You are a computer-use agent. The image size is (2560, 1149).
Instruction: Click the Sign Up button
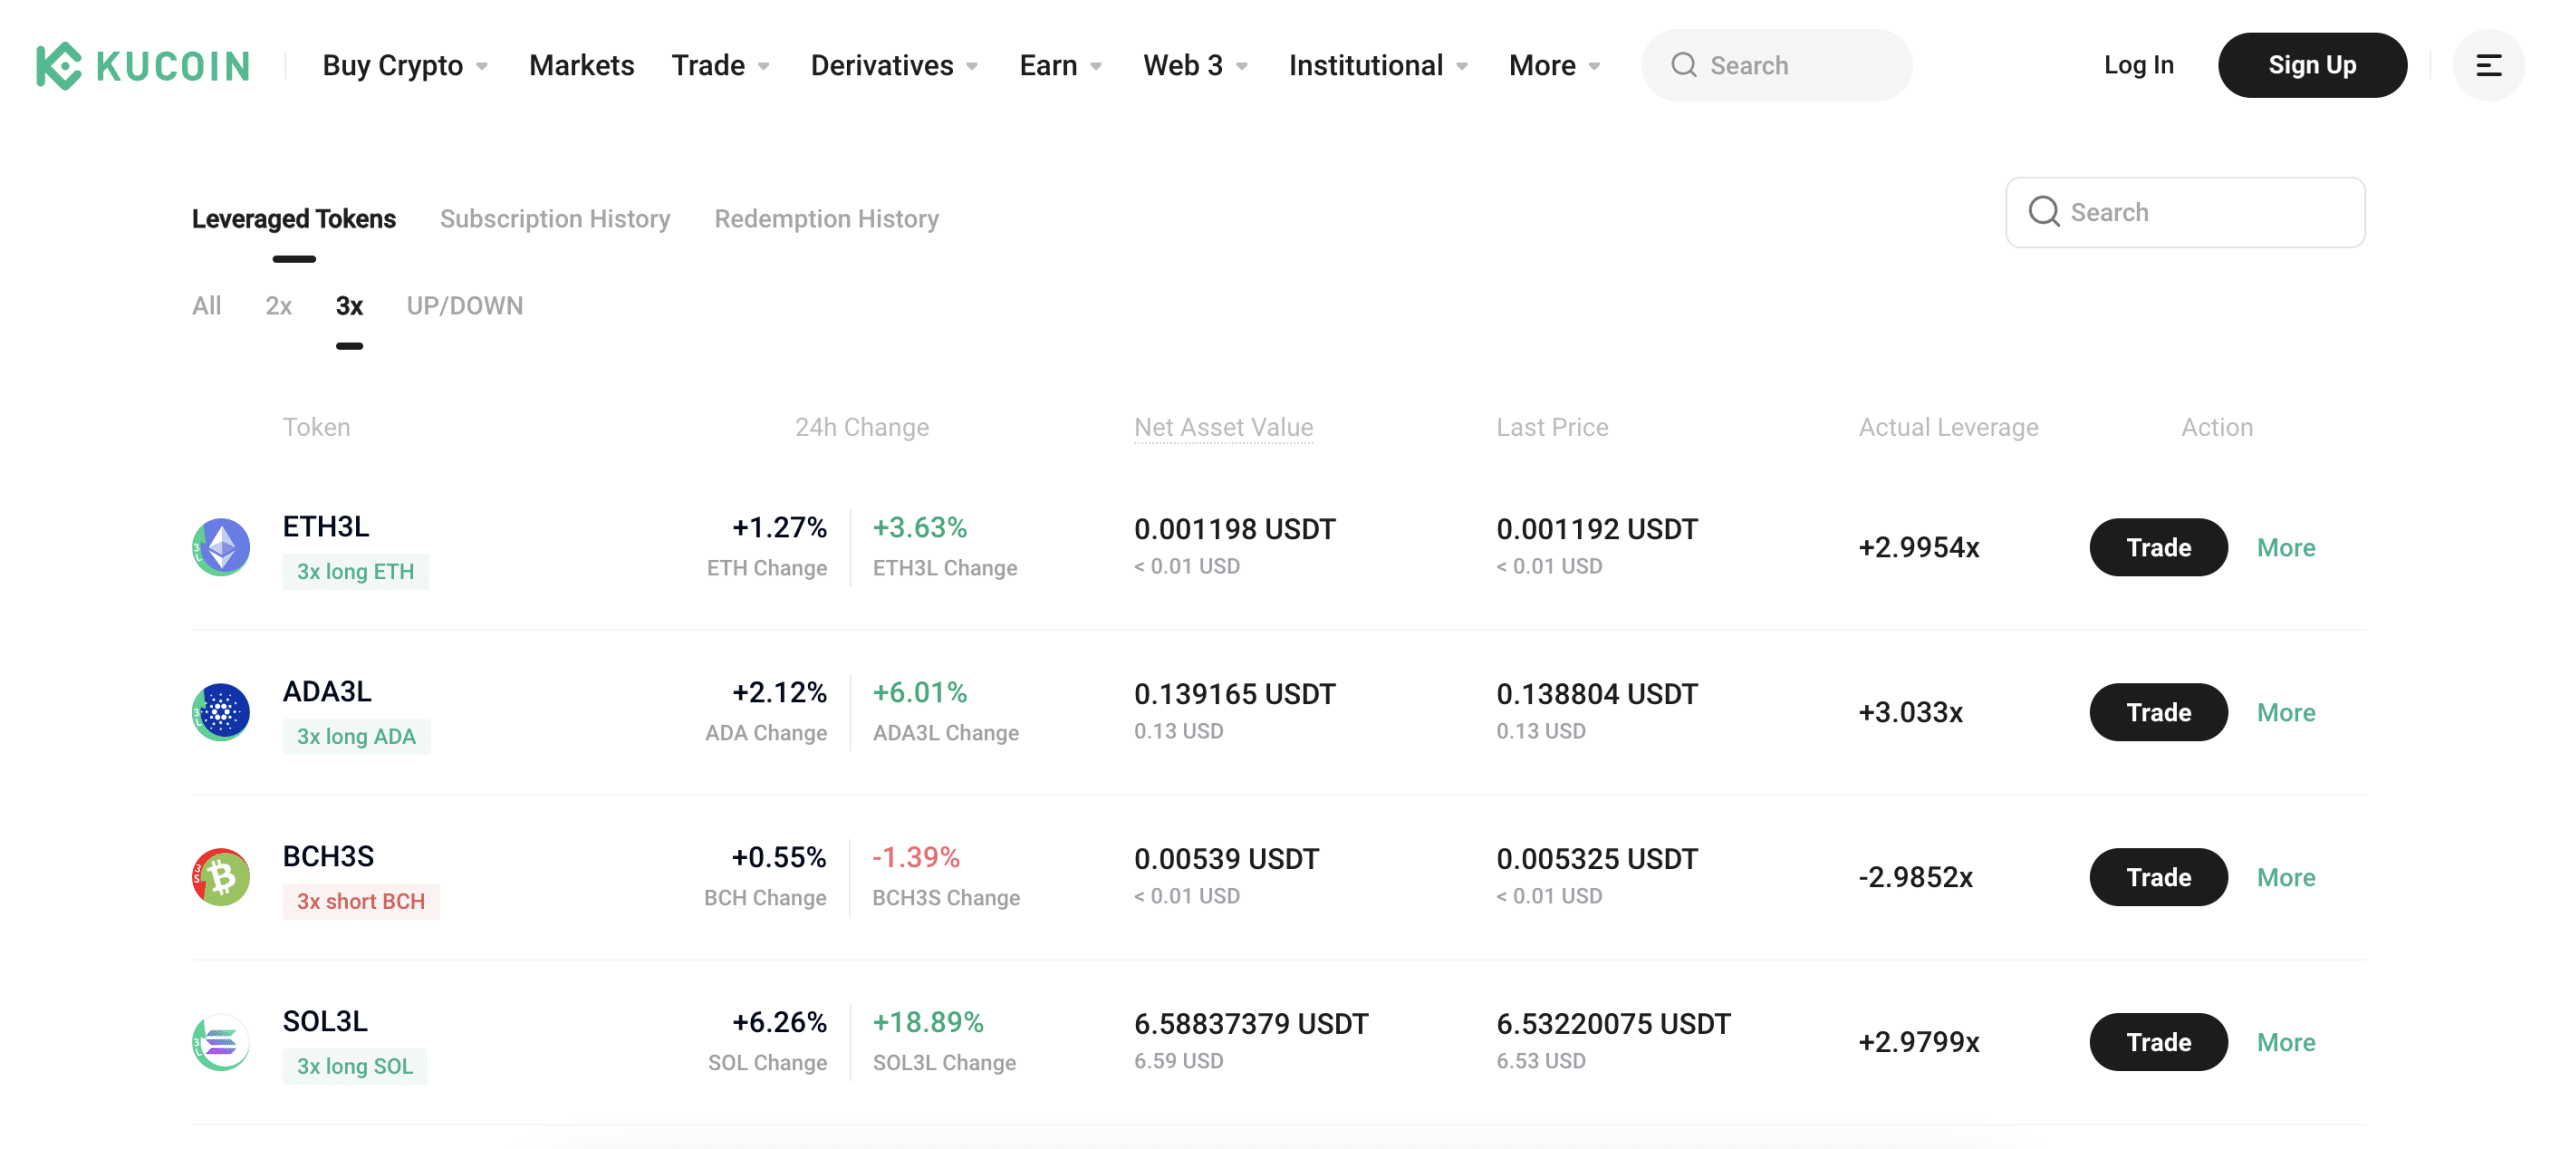2311,66
